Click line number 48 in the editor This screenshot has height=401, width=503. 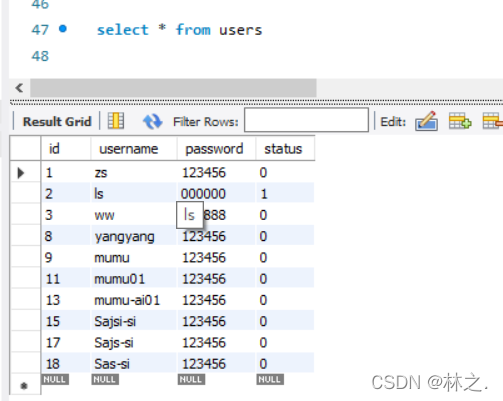point(40,56)
